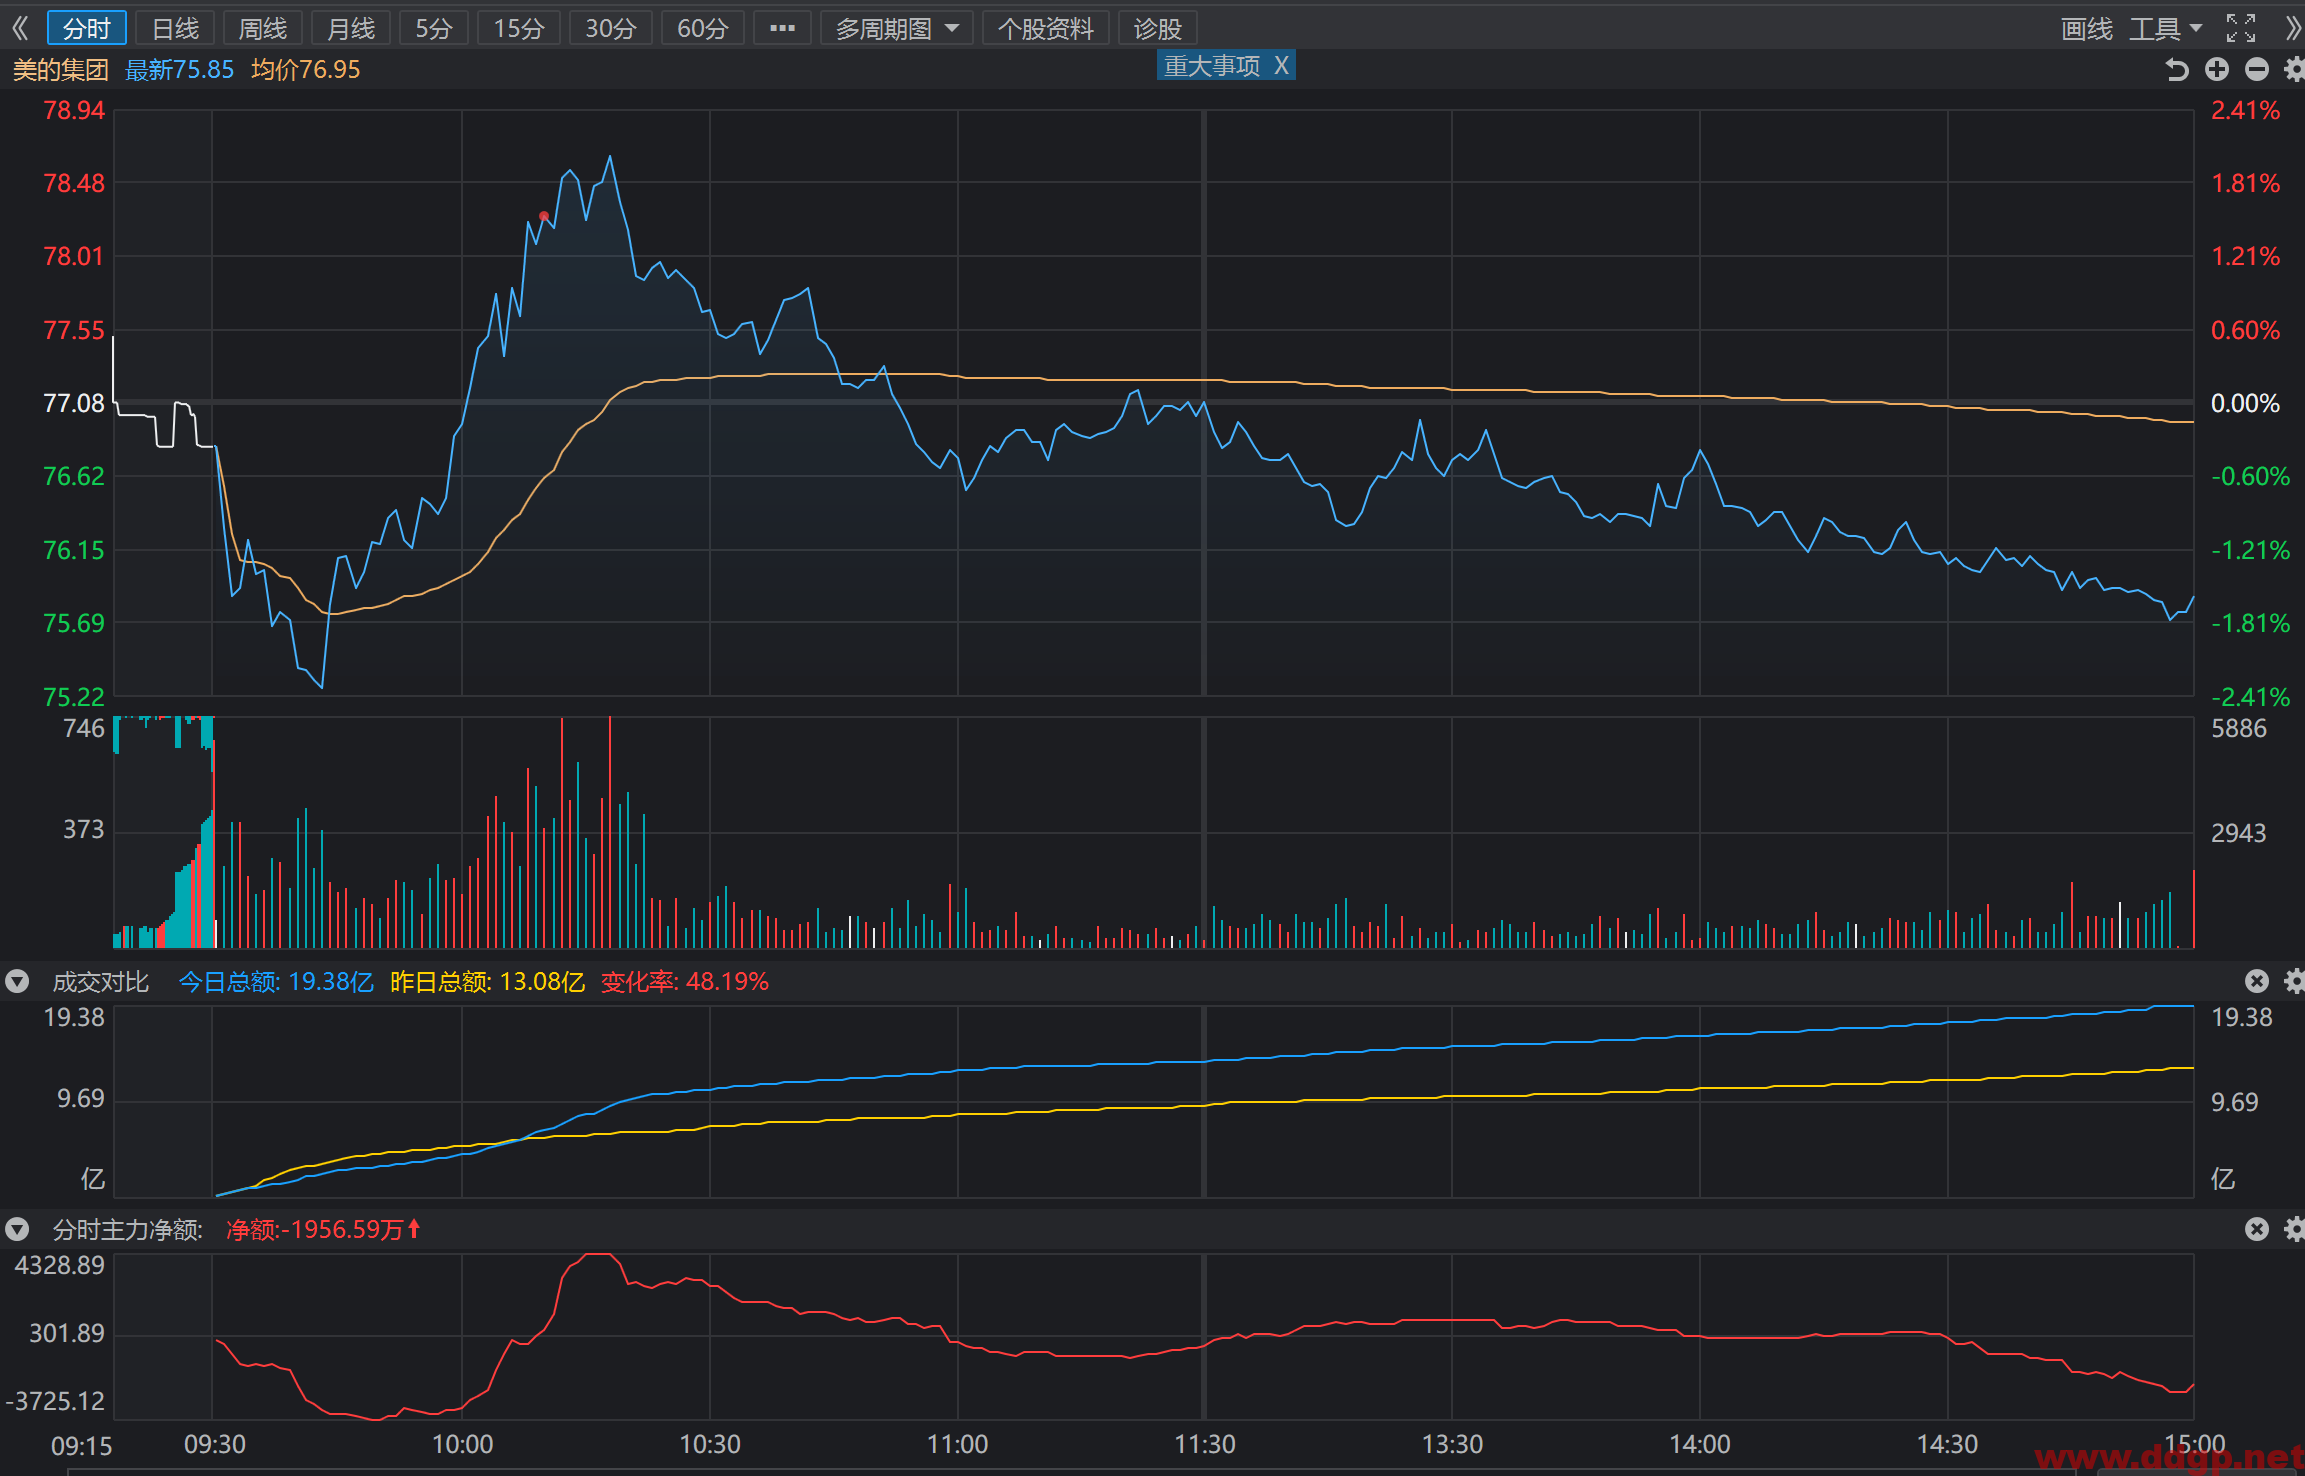Open the 多周期图 dropdown
This screenshot has height=1476, width=2305.
(x=897, y=29)
